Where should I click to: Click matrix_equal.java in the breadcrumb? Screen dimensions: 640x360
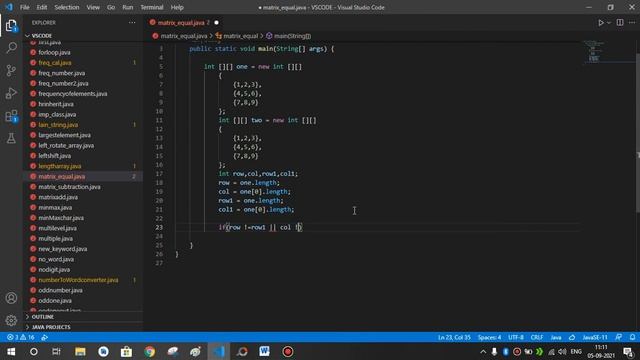point(183,36)
